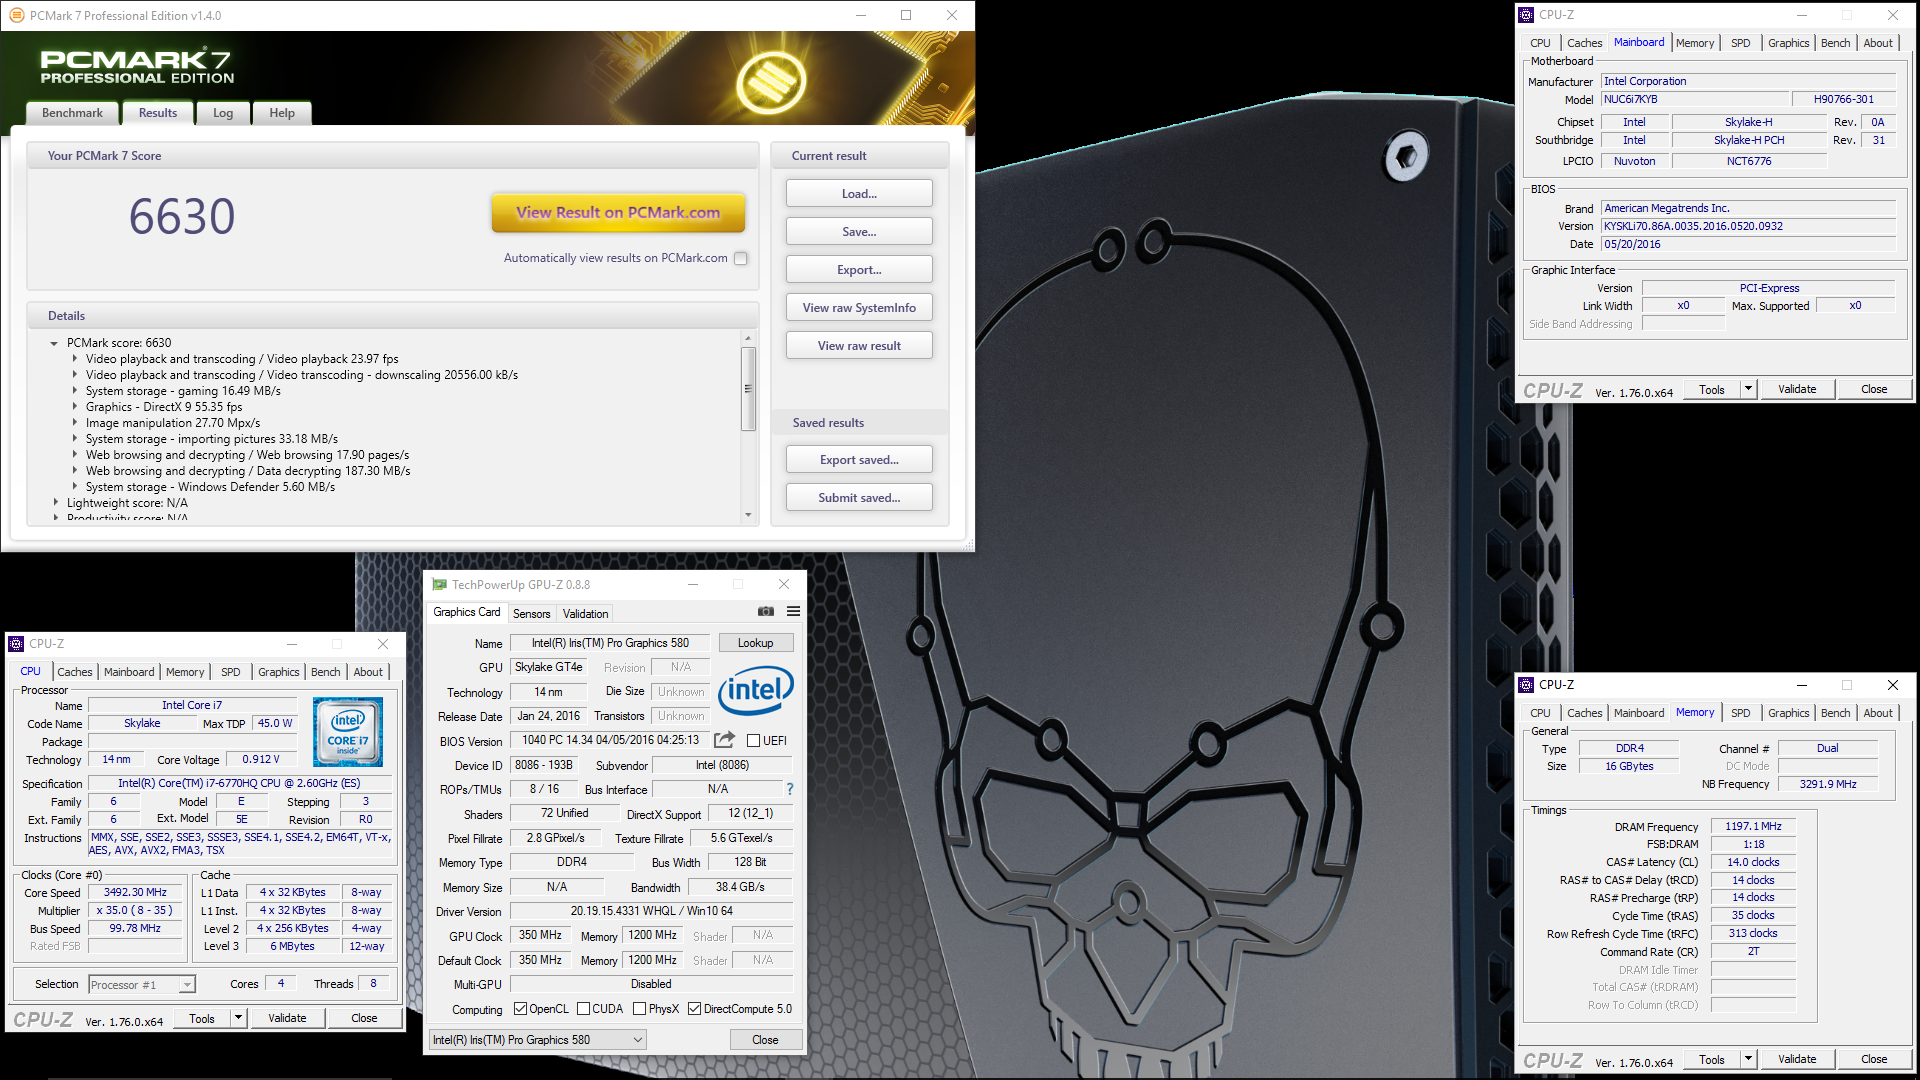1920x1080 pixels.
Task: Click the CPU-Z Memory window title icon
Action: tap(1526, 685)
